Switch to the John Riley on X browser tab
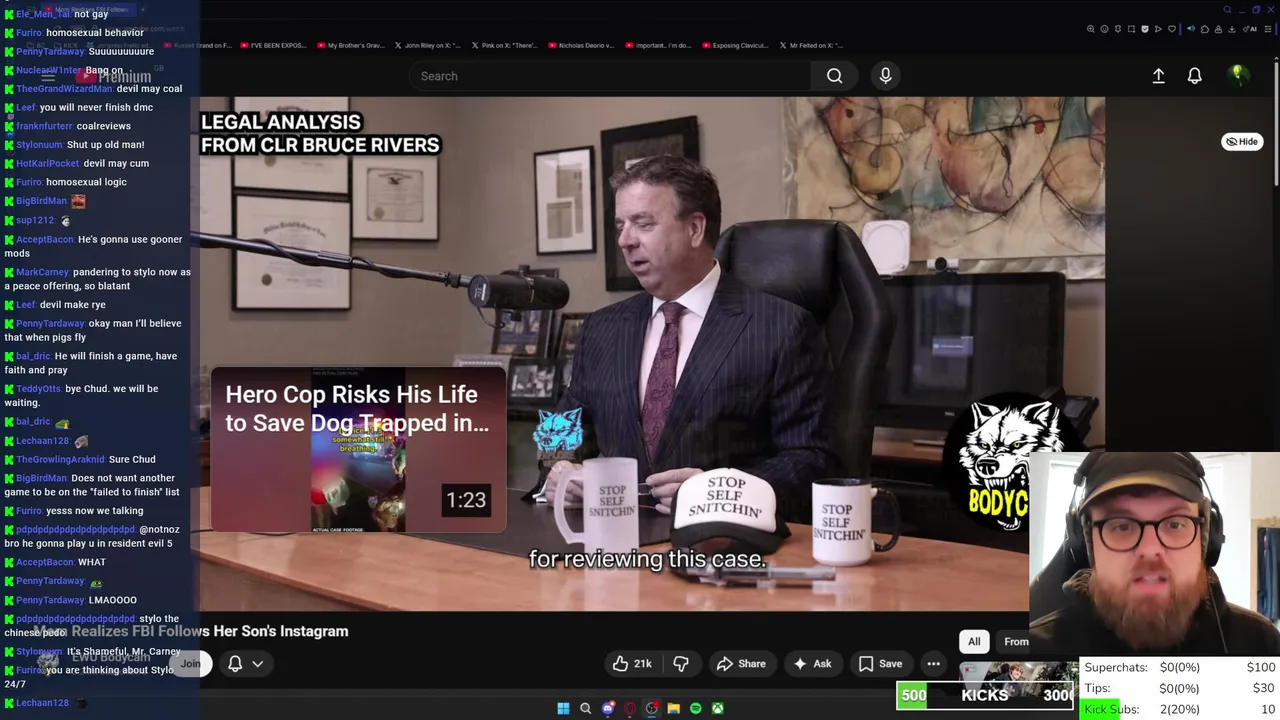This screenshot has height=720, width=1280. 426,45
